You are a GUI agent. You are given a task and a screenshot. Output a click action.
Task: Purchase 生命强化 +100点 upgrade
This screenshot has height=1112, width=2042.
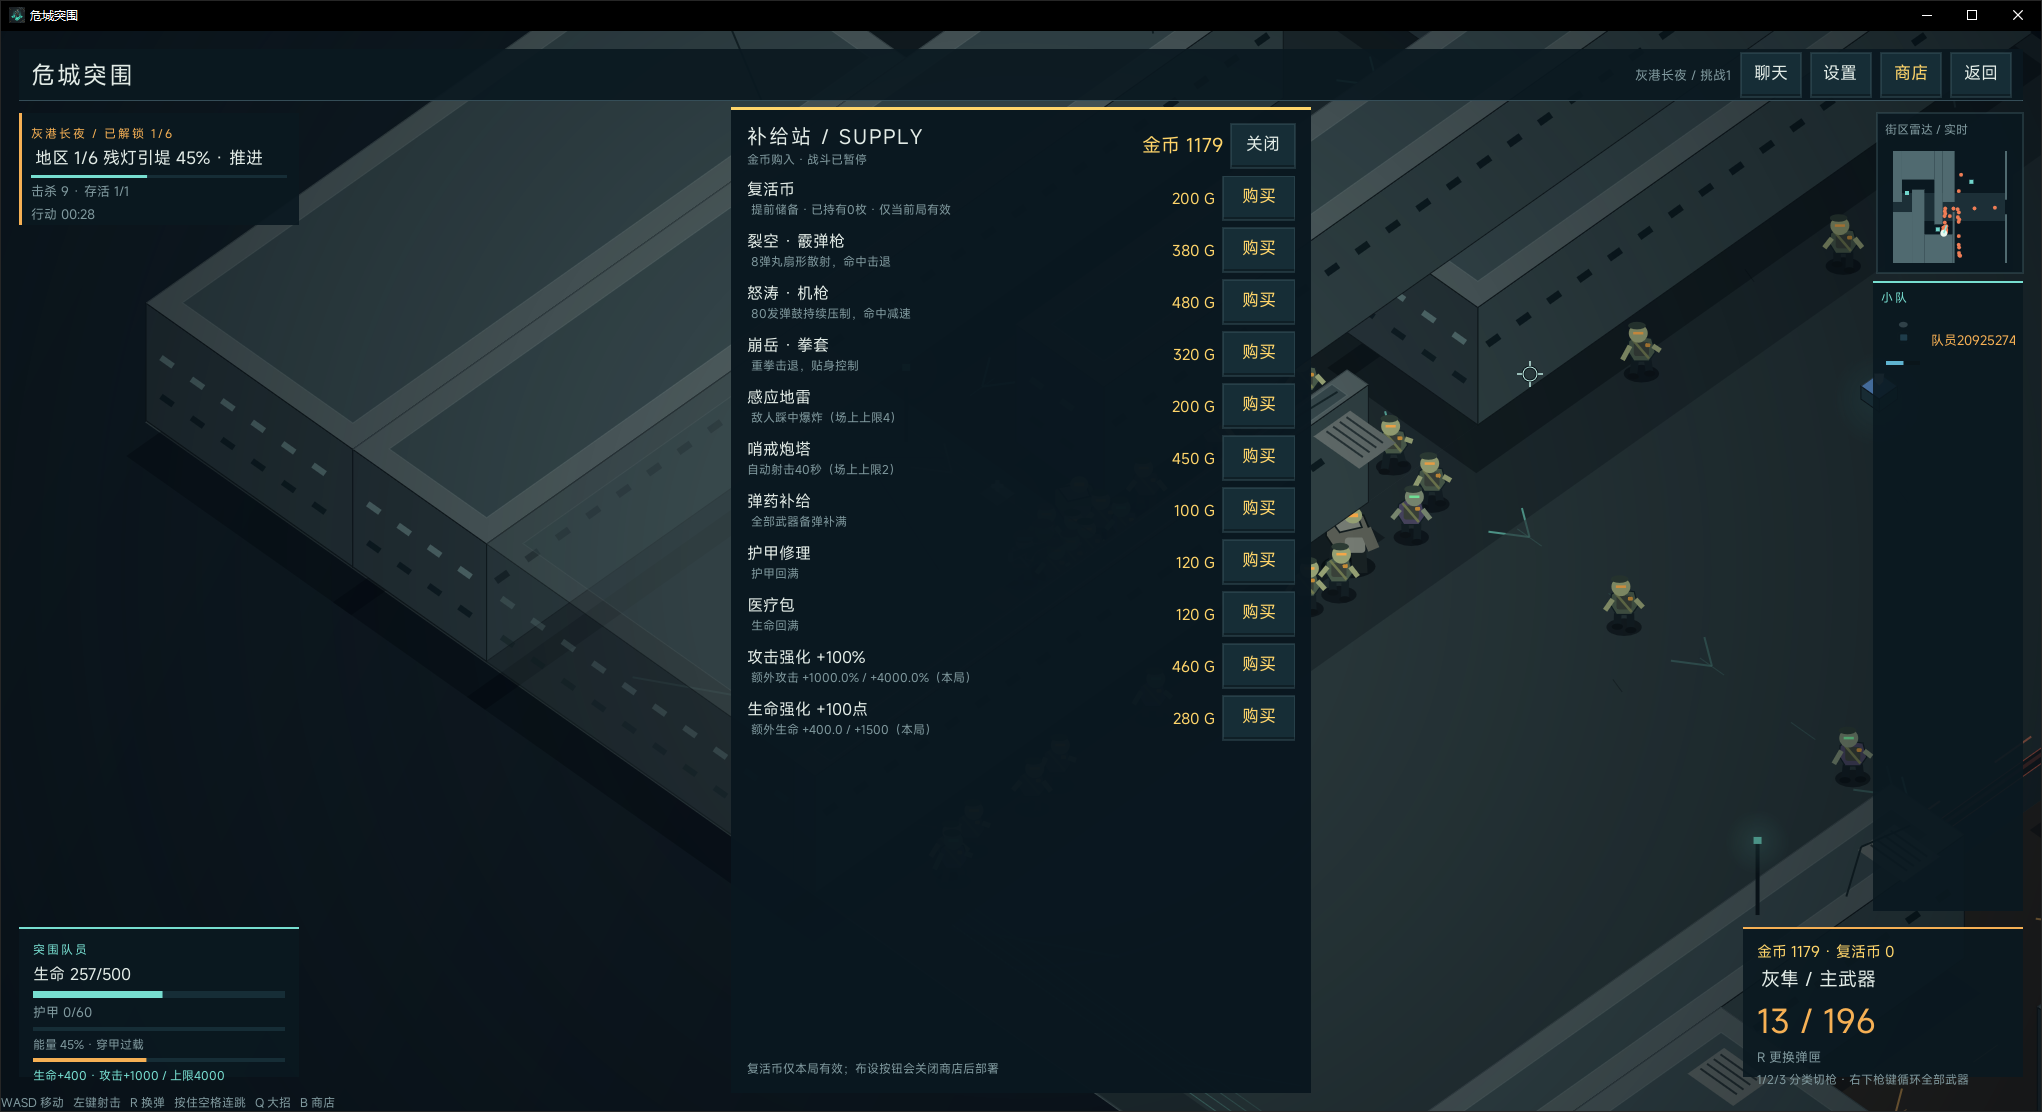click(x=1258, y=717)
